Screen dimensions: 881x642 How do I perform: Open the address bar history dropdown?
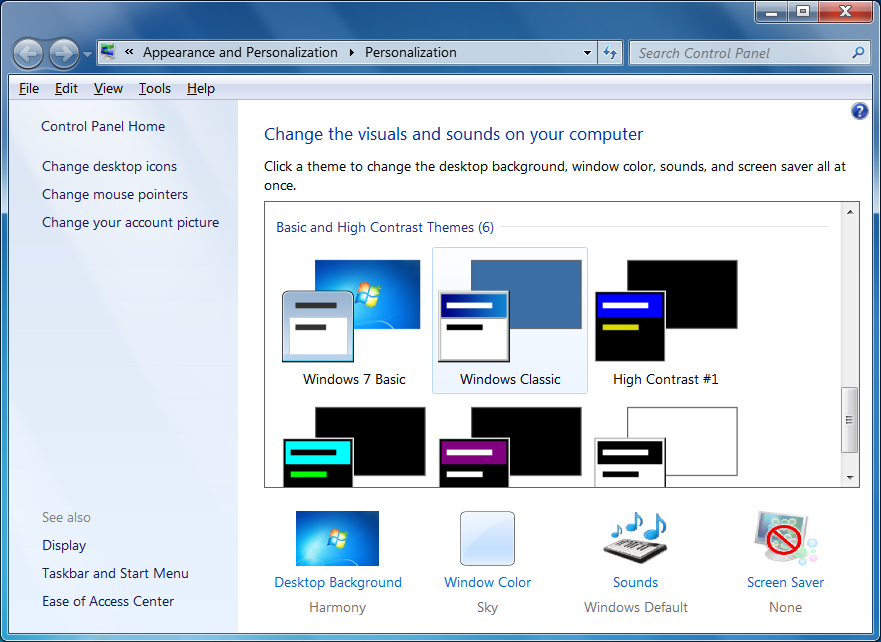587,53
